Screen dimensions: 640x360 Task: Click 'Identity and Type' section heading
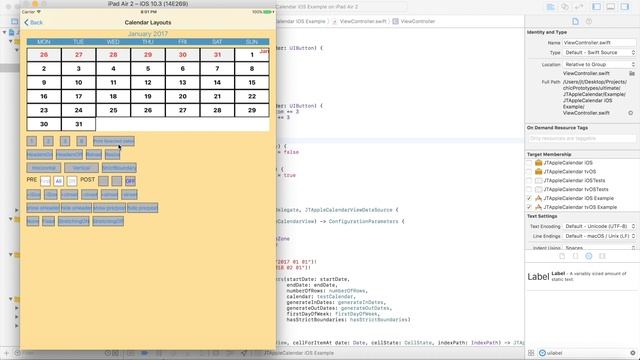click(547, 32)
